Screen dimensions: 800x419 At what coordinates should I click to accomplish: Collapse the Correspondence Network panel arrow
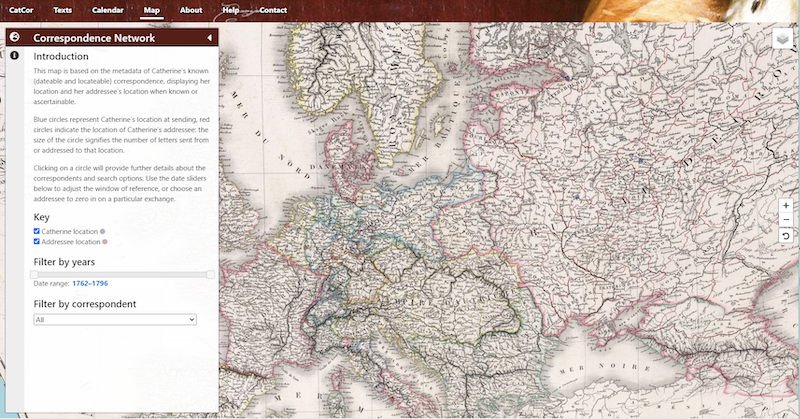pyautogui.click(x=209, y=38)
